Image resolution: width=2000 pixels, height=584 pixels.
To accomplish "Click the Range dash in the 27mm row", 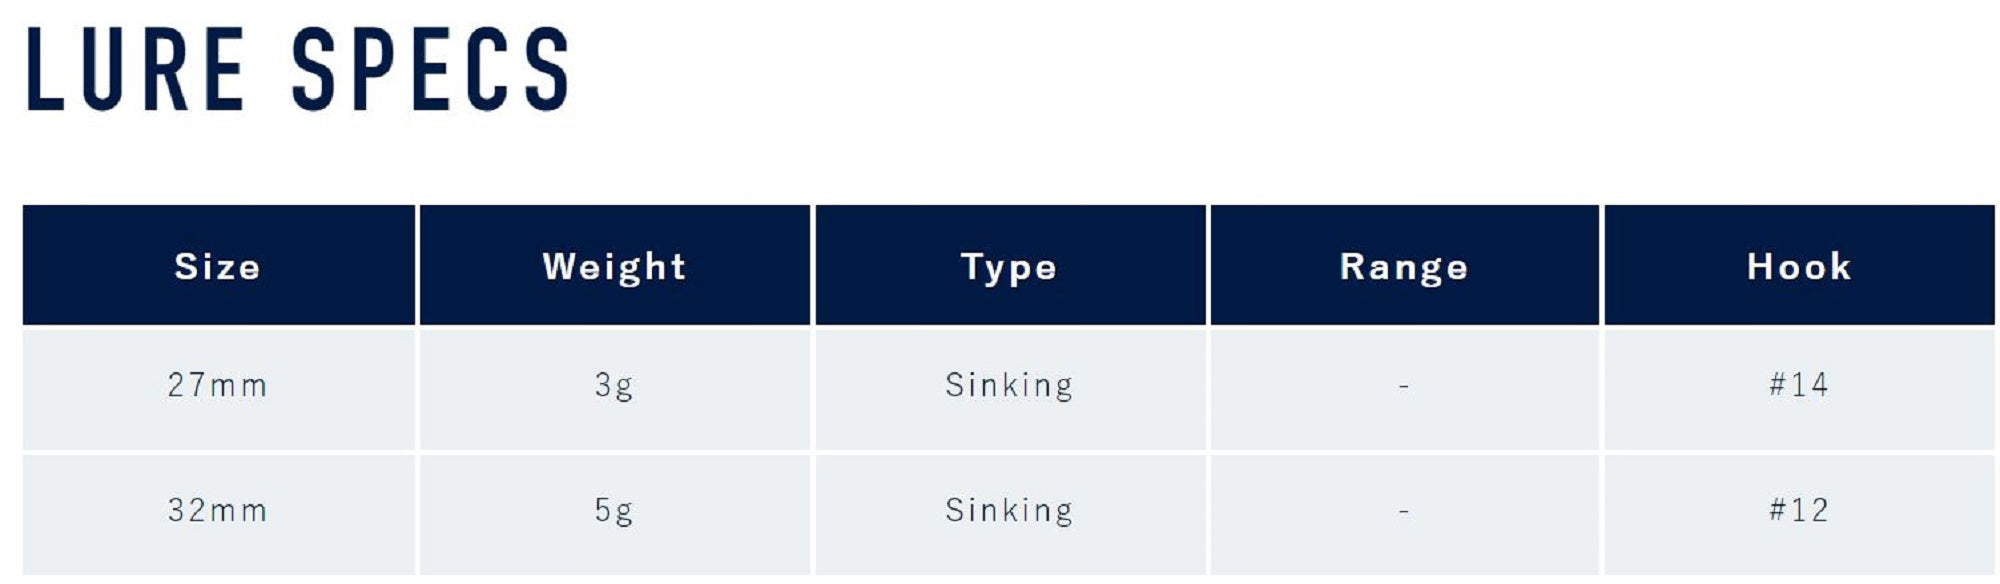I will click(x=1404, y=387).
